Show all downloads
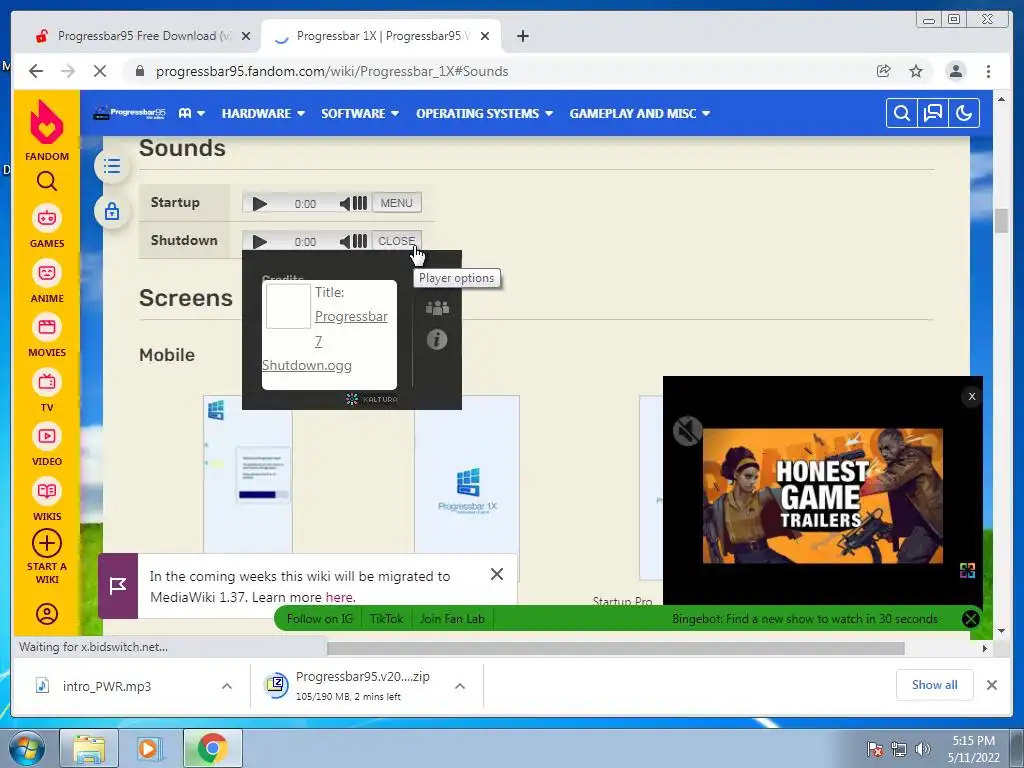This screenshot has height=768, width=1024. 935,684
